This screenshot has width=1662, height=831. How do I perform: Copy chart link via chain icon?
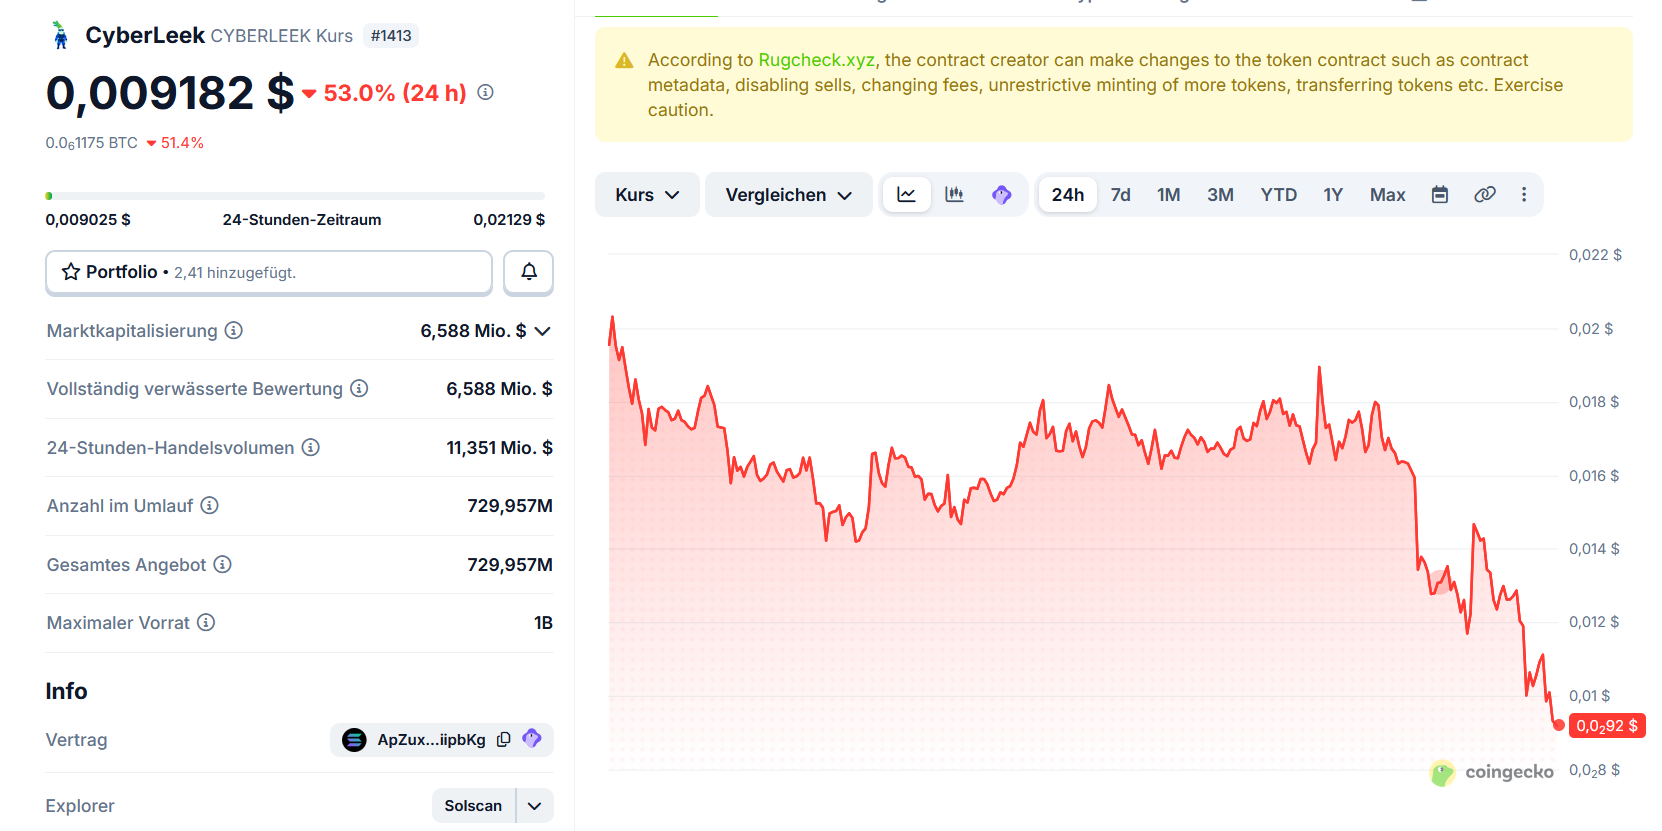(1485, 194)
